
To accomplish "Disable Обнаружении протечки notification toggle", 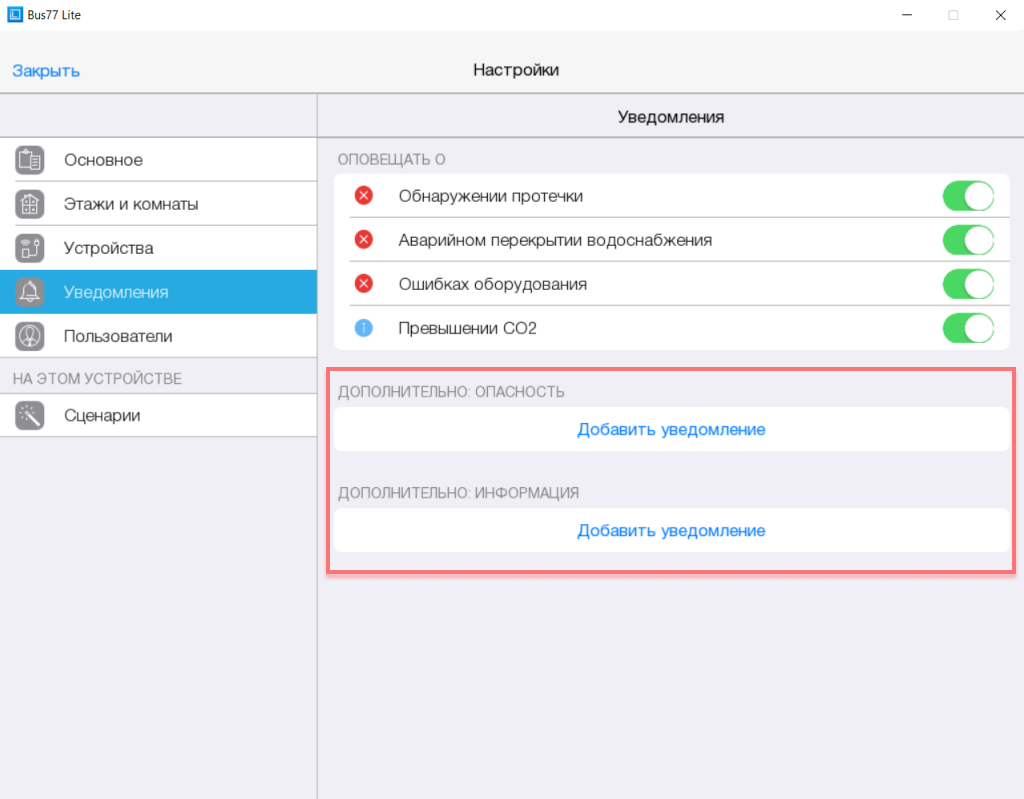I will [x=967, y=196].
